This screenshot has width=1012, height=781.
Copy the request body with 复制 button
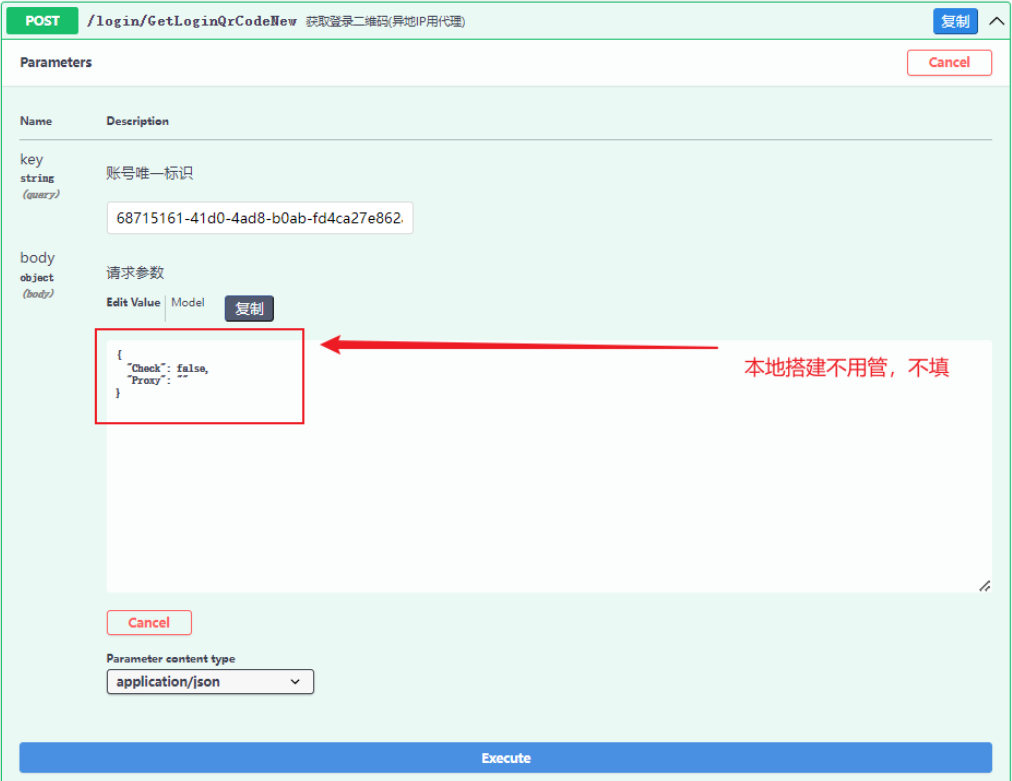point(248,308)
